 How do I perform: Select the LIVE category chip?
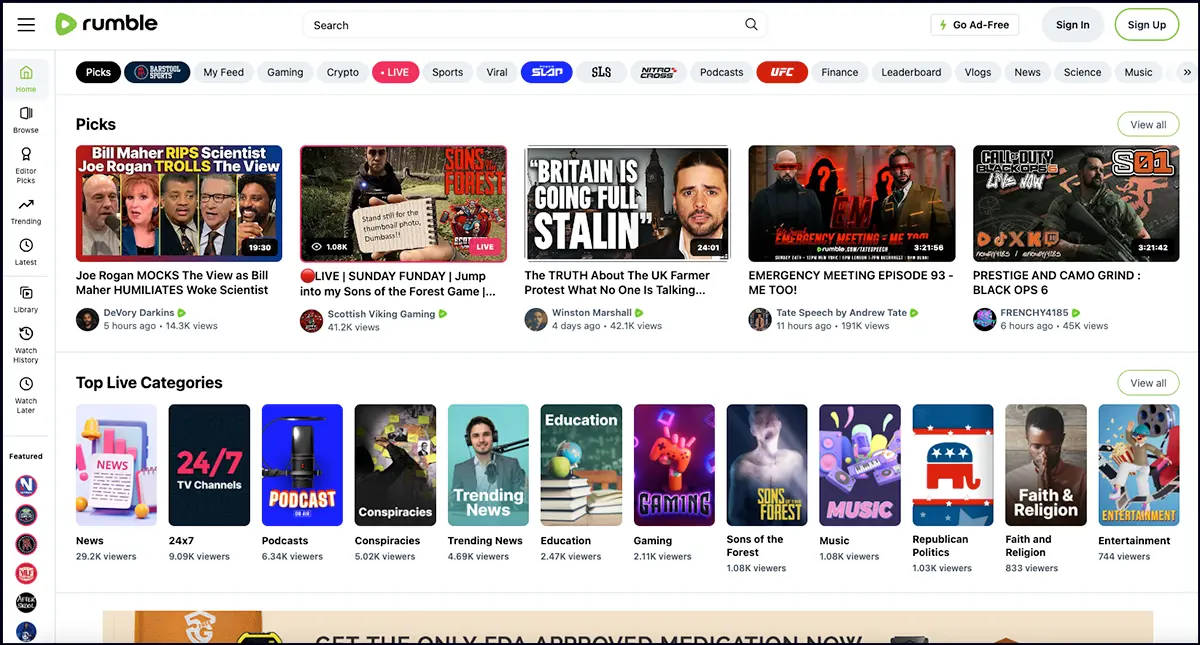396,72
